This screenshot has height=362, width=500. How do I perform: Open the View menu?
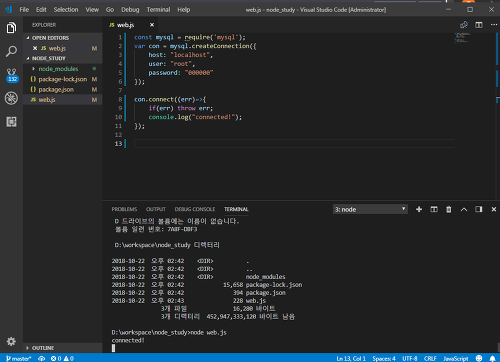(92, 10)
